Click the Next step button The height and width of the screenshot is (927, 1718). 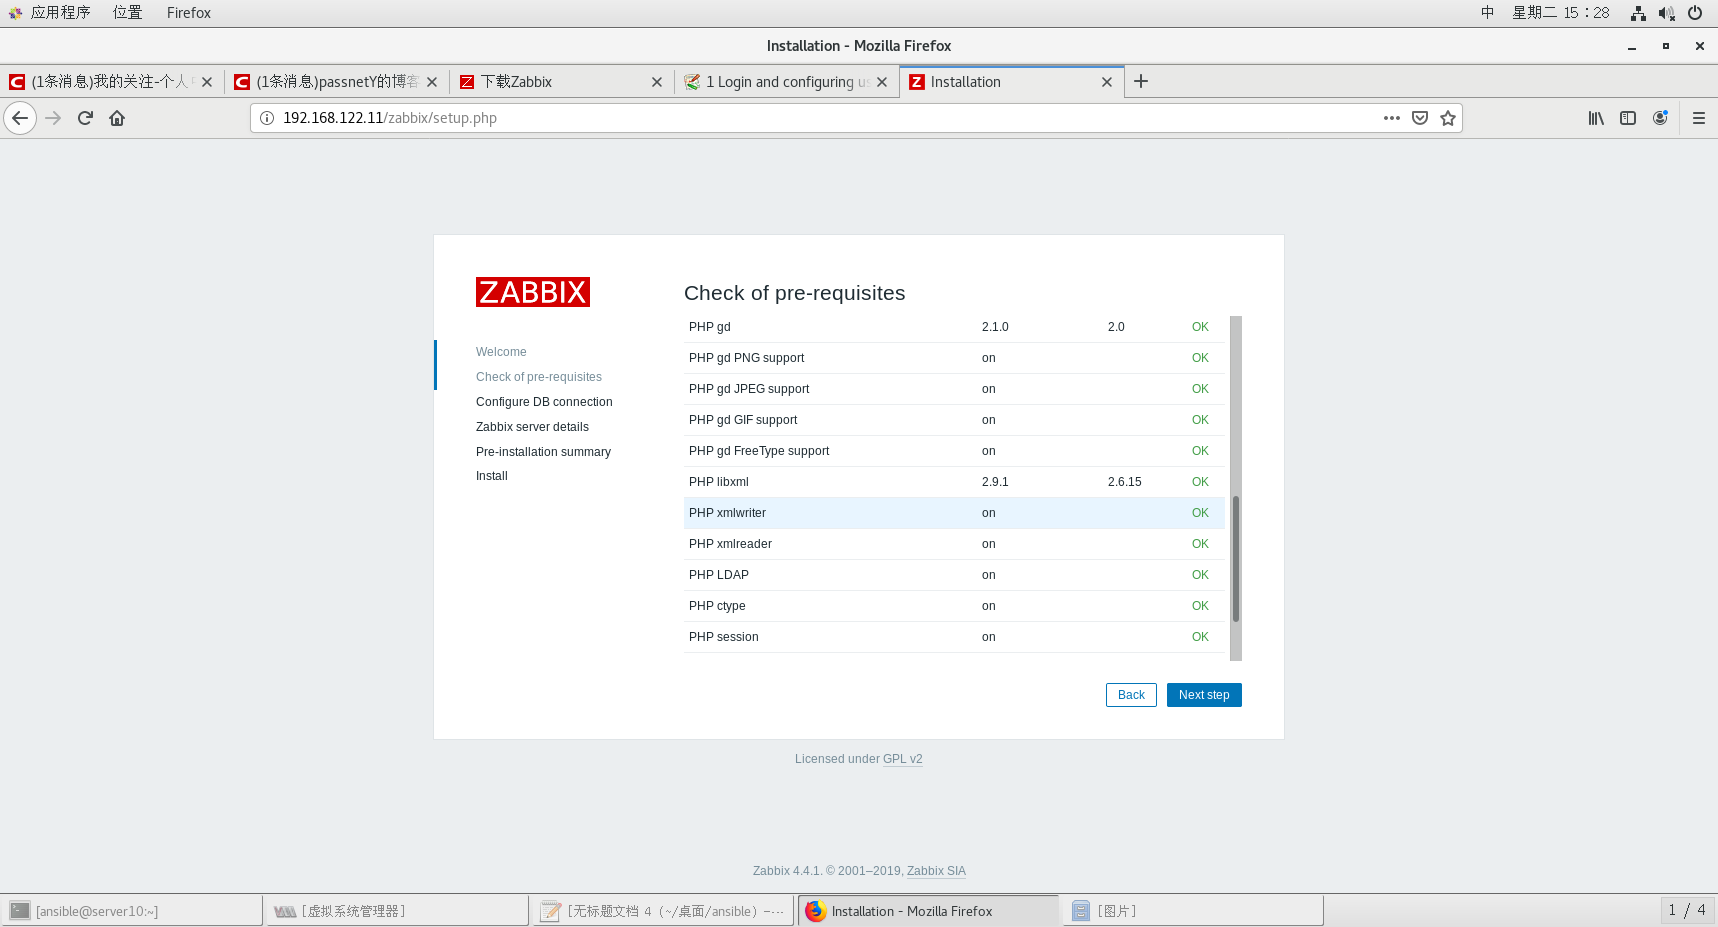click(1204, 695)
